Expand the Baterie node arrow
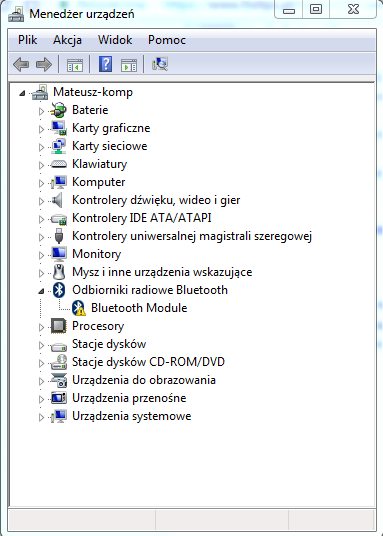Screen dimensions: 383x536 (41, 111)
